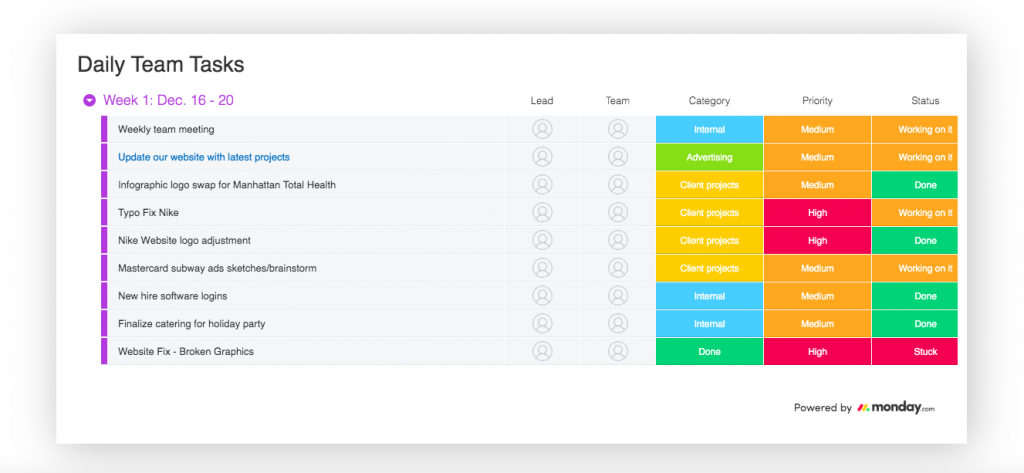Select the Mastercard subway ads sketches/brainstorm task
The image size is (1024, 473).
tap(211, 268)
